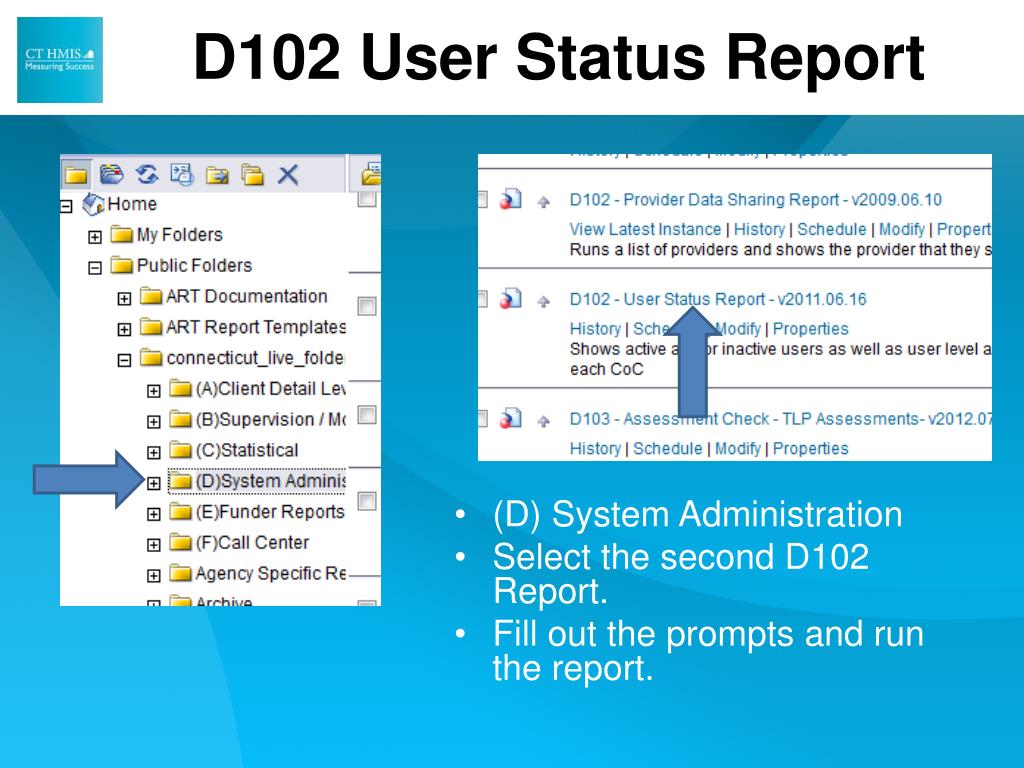Image resolution: width=1024 pixels, height=768 pixels.
Task: Click report icon beside D103 Assessment Check
Action: (x=511, y=418)
